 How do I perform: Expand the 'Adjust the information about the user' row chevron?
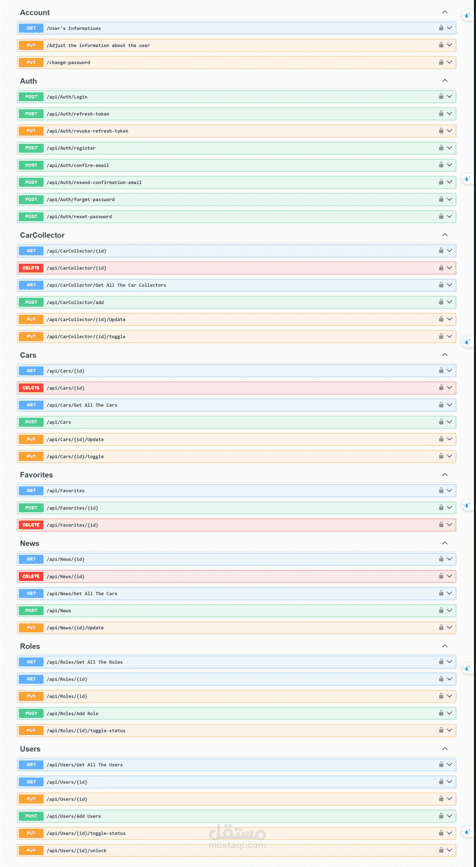pyautogui.click(x=449, y=45)
